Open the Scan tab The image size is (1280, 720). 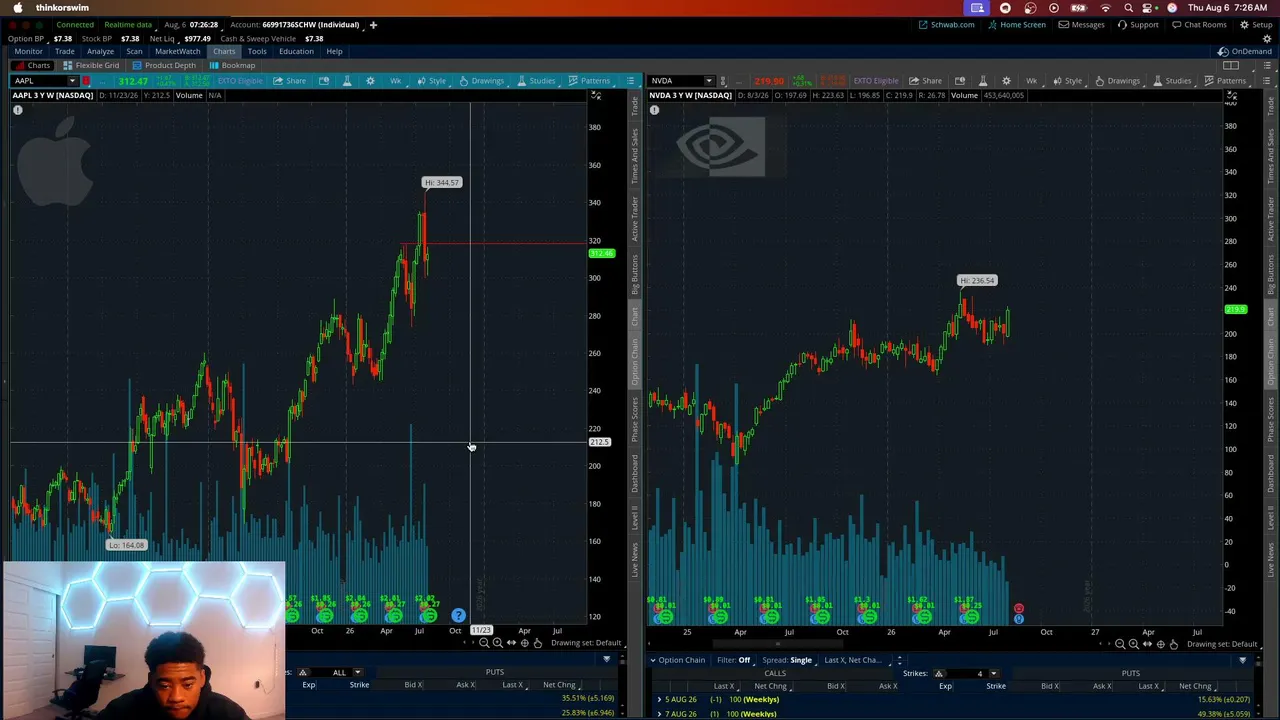[134, 51]
